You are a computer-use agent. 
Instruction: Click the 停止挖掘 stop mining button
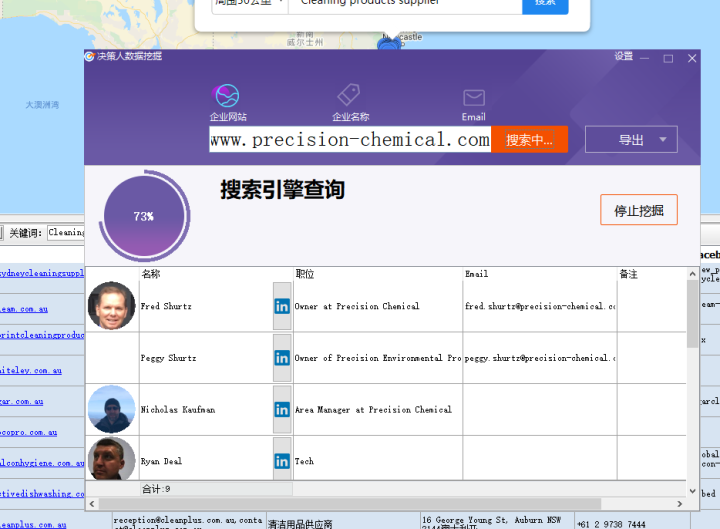pos(639,210)
